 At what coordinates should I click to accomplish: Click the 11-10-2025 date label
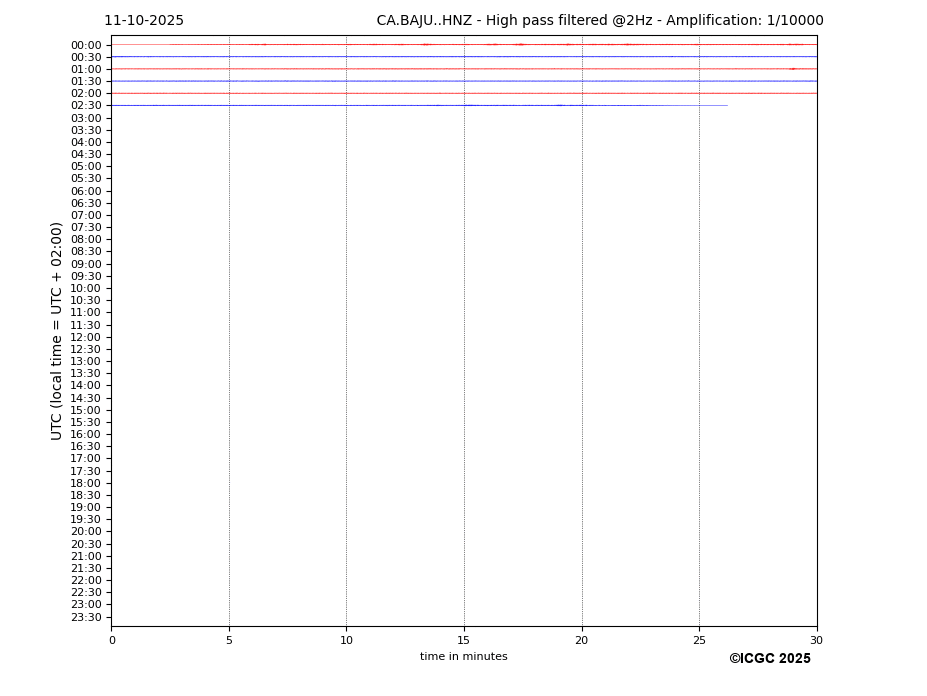click(144, 21)
